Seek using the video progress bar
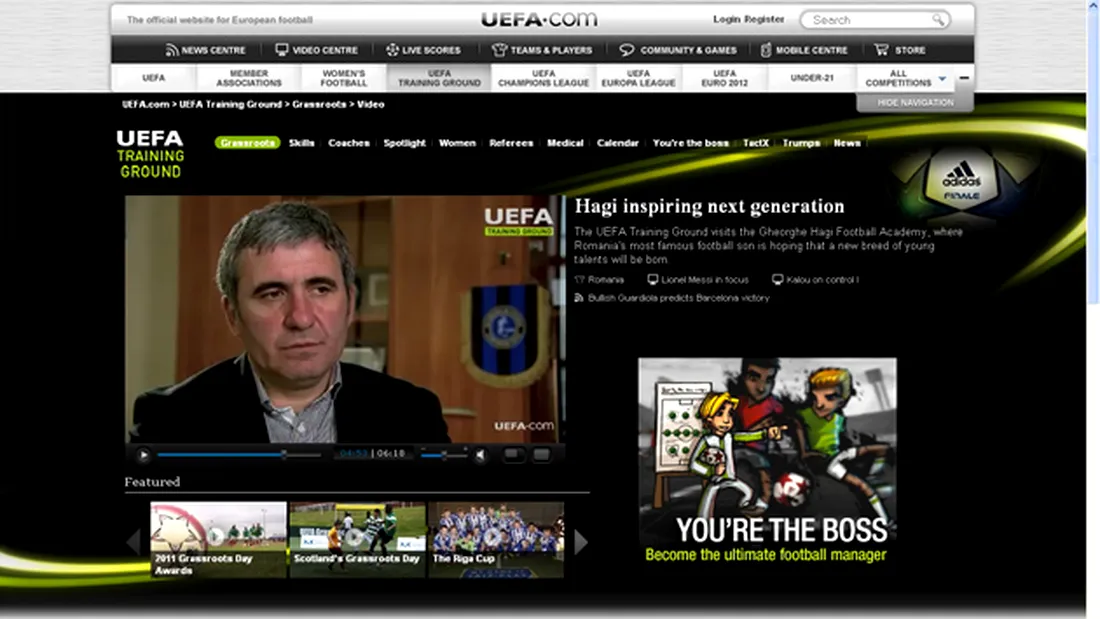The height and width of the screenshot is (619, 1100). click(x=239, y=455)
